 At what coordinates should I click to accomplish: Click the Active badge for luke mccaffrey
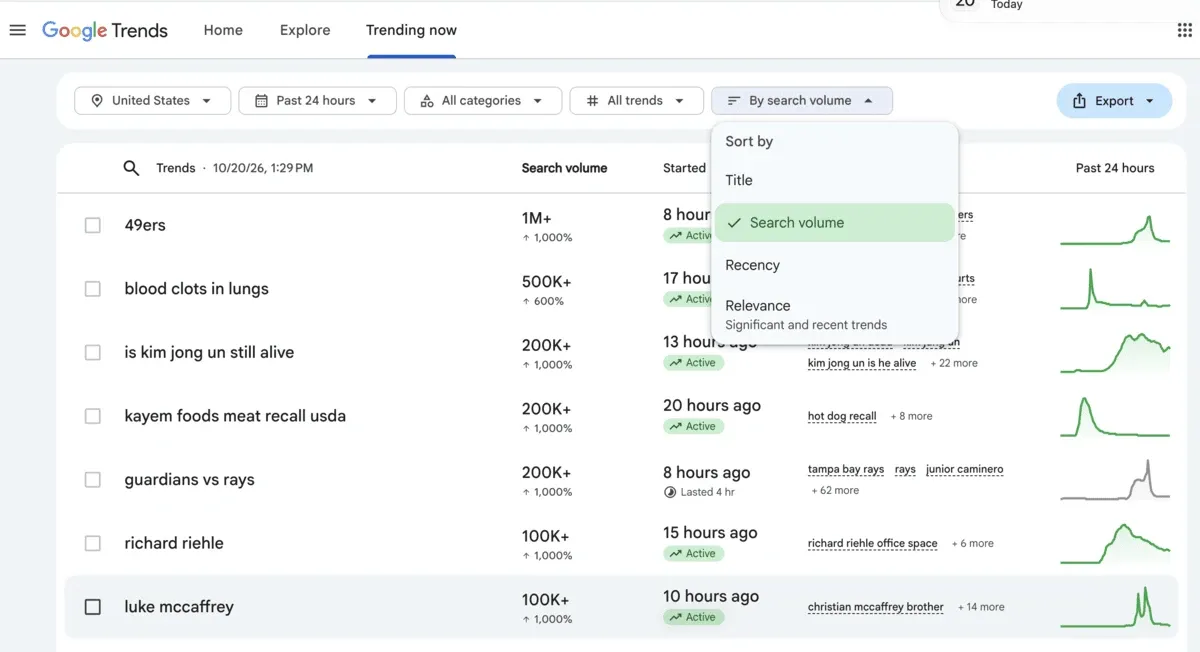693,617
